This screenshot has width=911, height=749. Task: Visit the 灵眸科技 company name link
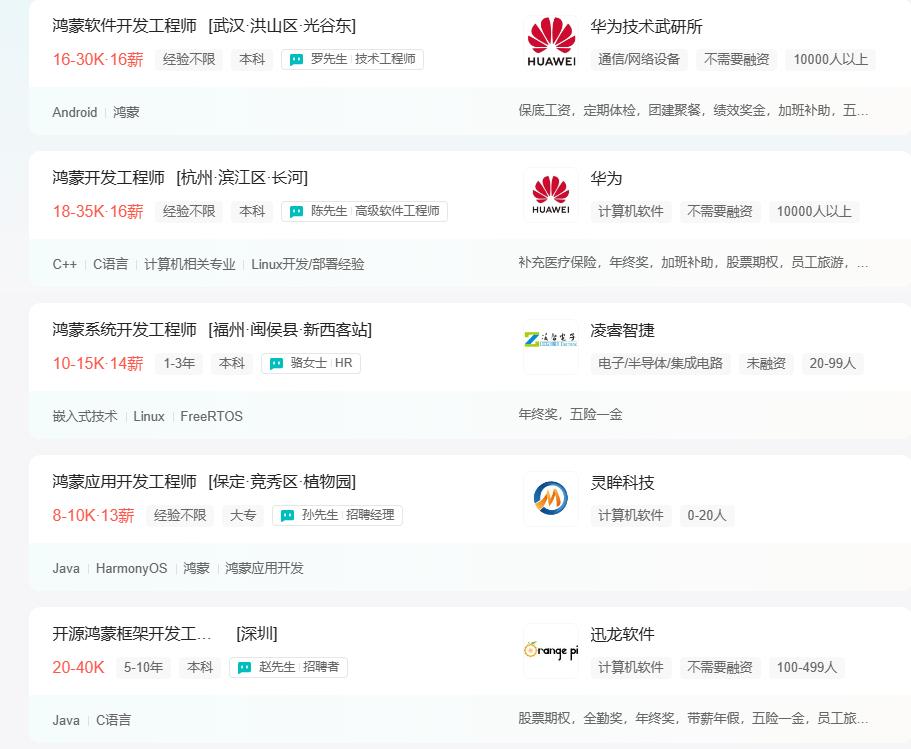(x=622, y=482)
